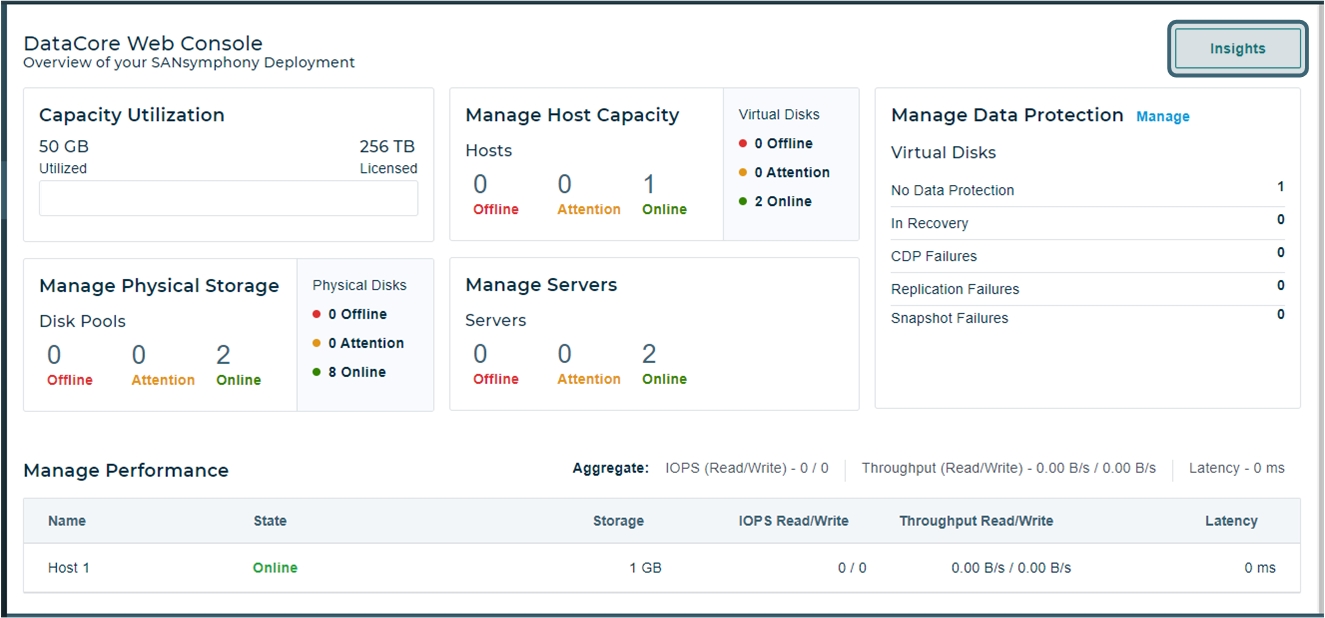Image resolution: width=1325 pixels, height=618 pixels.
Task: Sort by the Latency column header
Action: [x=1230, y=521]
